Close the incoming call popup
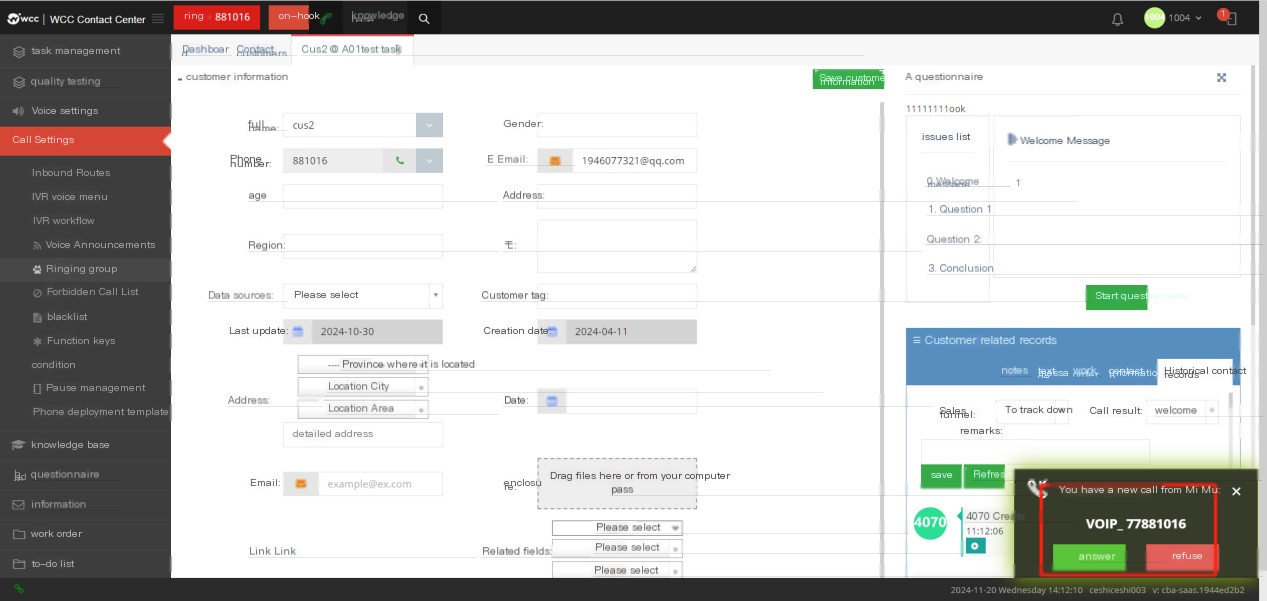 point(1236,491)
